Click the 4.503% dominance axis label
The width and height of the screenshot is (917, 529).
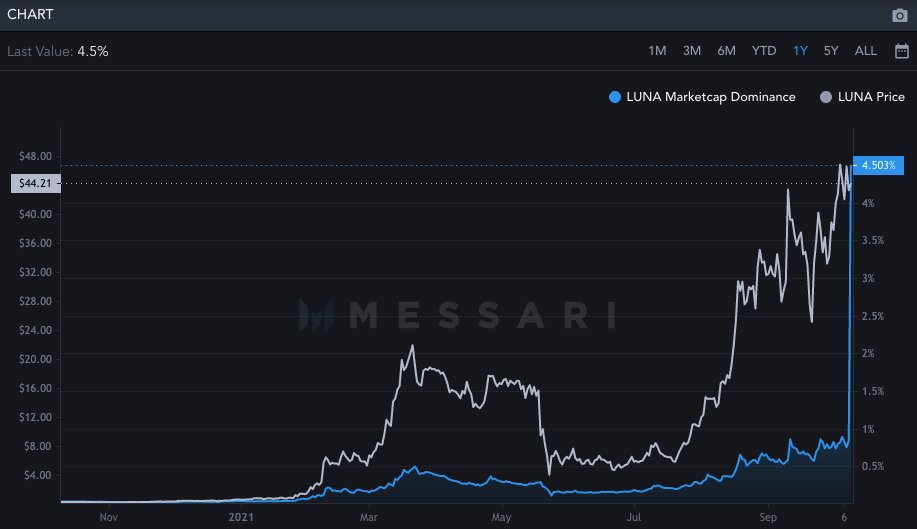click(878, 165)
